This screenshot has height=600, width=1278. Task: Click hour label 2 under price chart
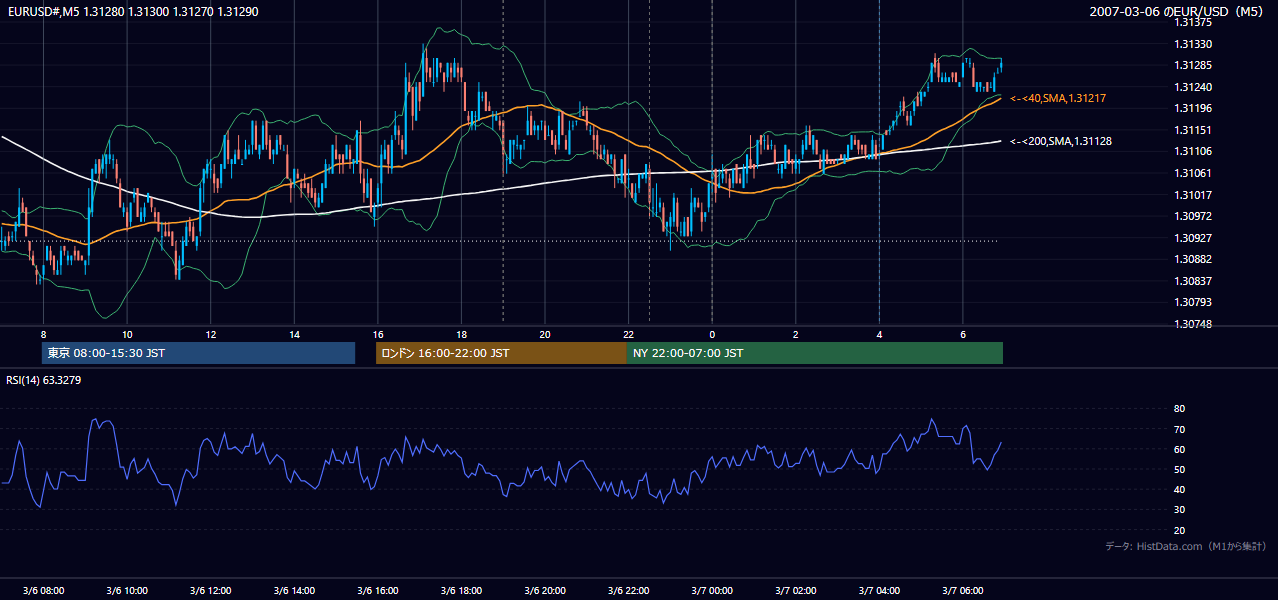click(x=796, y=334)
